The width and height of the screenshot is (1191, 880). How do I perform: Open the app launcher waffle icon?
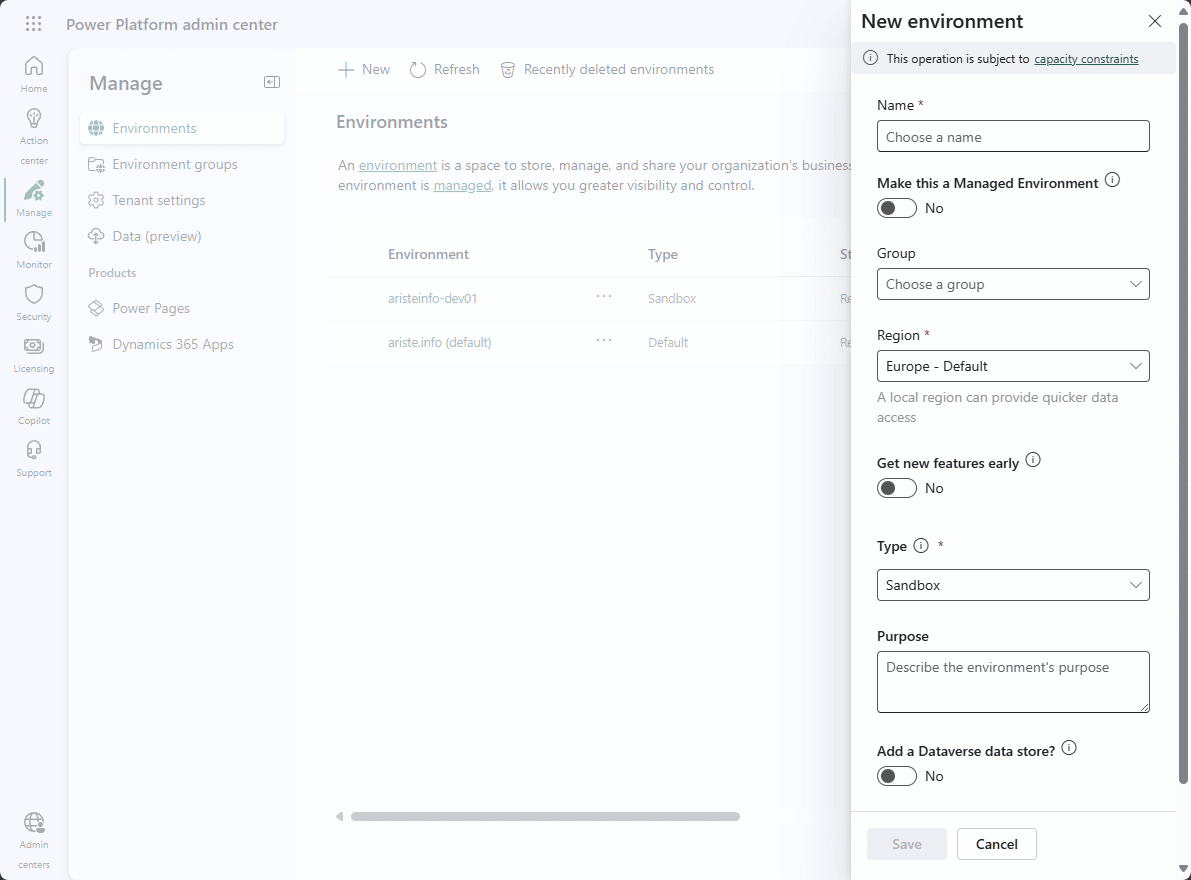tap(33, 24)
